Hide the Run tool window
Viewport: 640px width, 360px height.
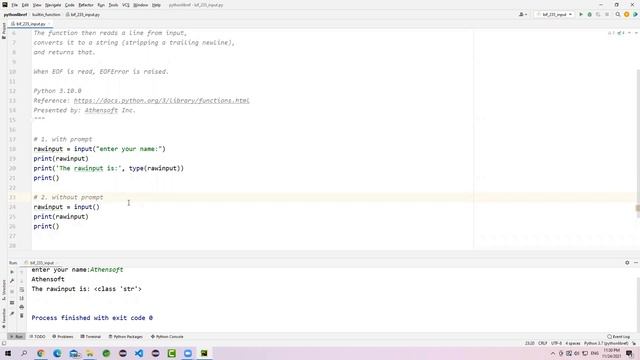click(636, 263)
